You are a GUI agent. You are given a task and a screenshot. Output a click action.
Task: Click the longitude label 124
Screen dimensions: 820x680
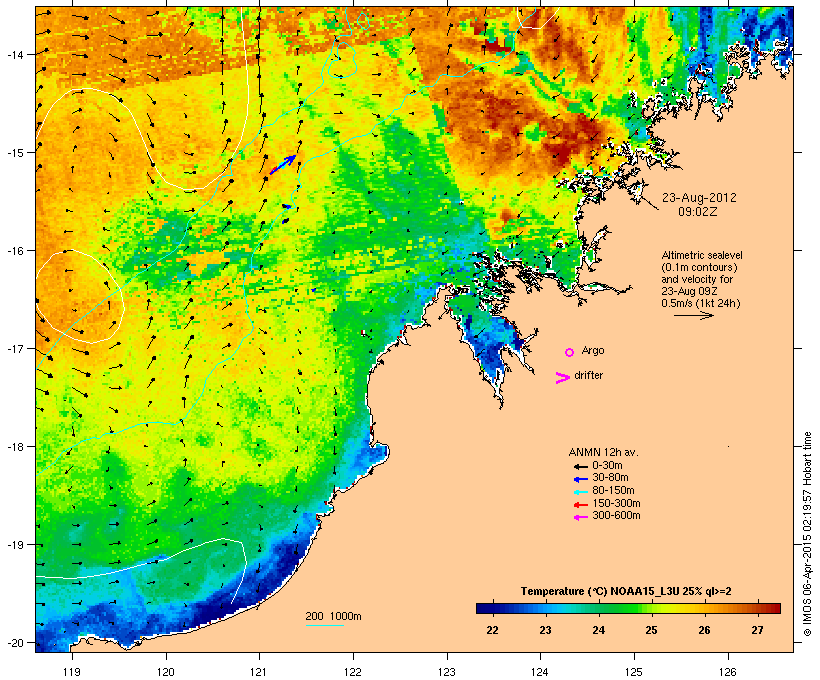(x=540, y=672)
